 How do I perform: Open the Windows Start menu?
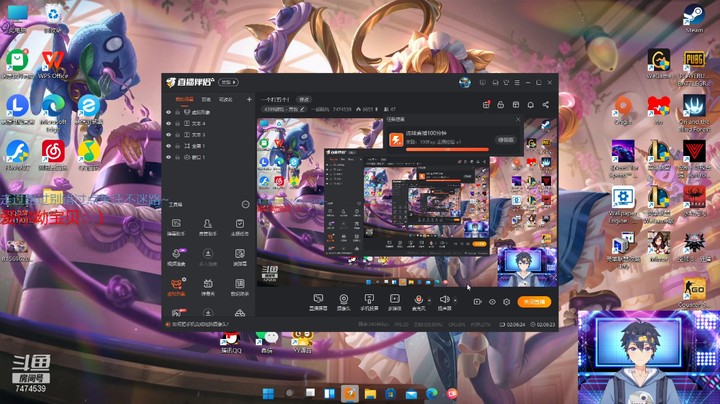(x=268, y=393)
